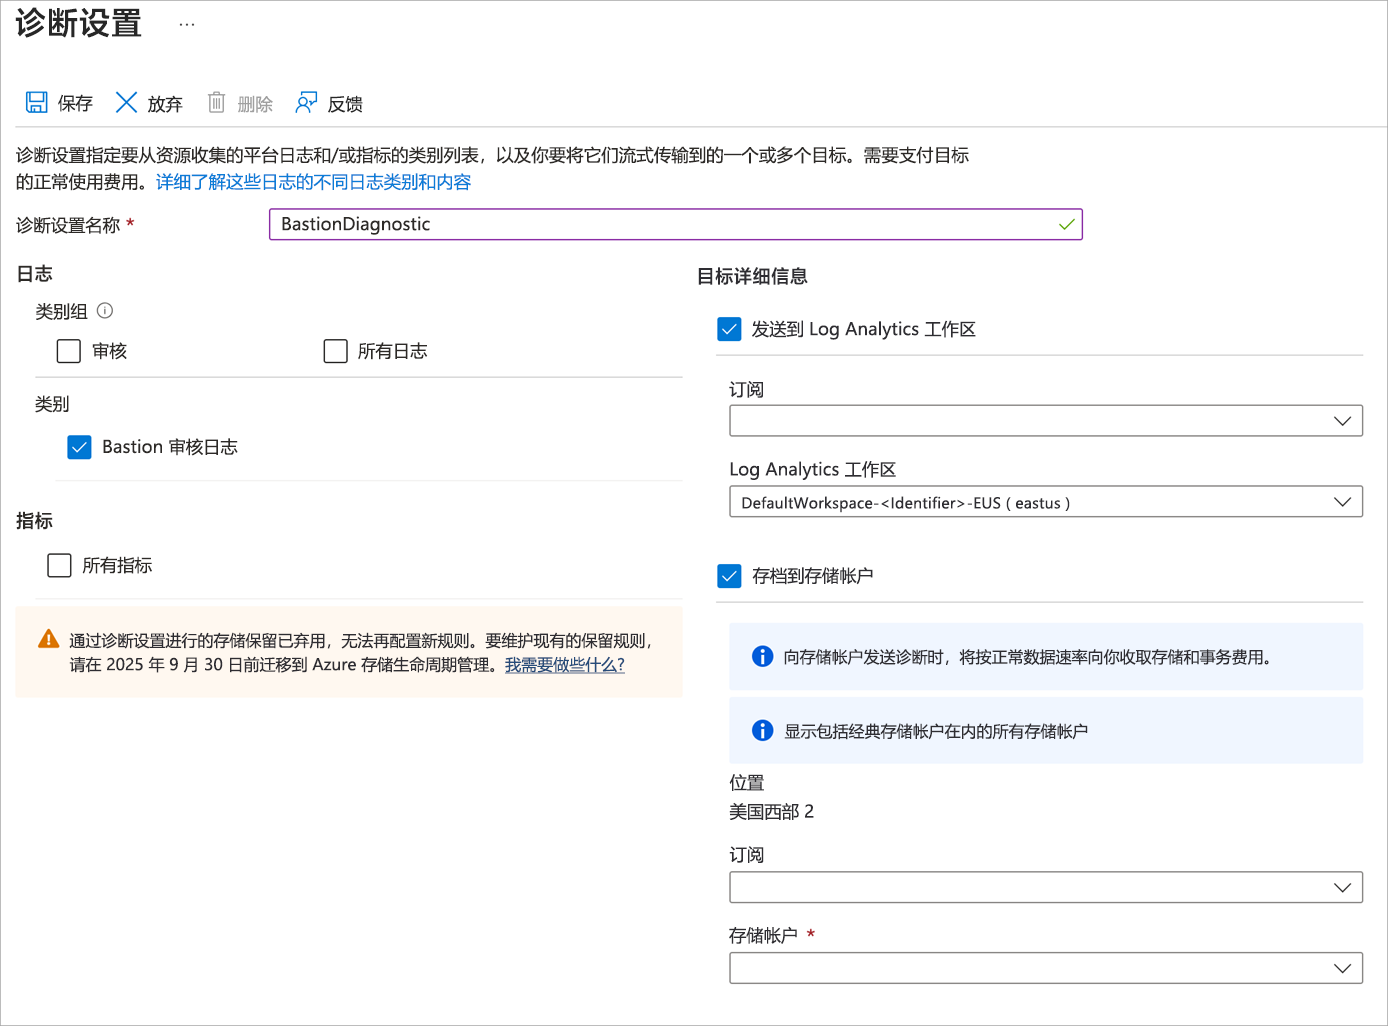
Task: Click the 指标 section heading
Action: pos(34,520)
